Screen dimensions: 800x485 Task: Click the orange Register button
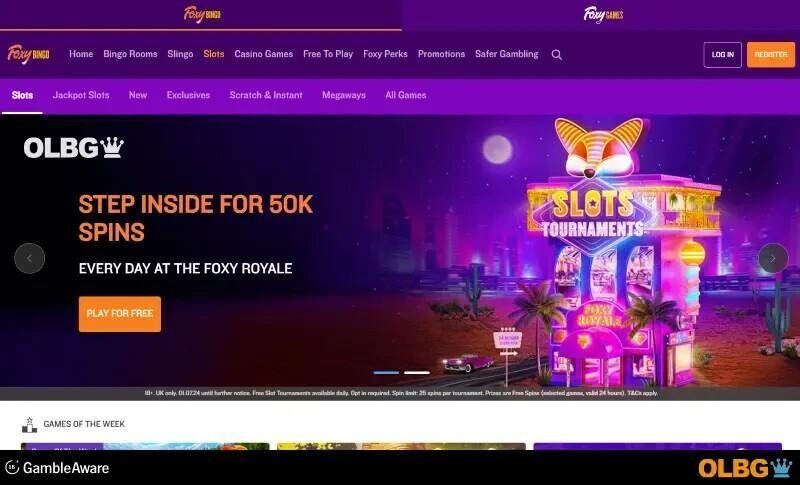(771, 55)
